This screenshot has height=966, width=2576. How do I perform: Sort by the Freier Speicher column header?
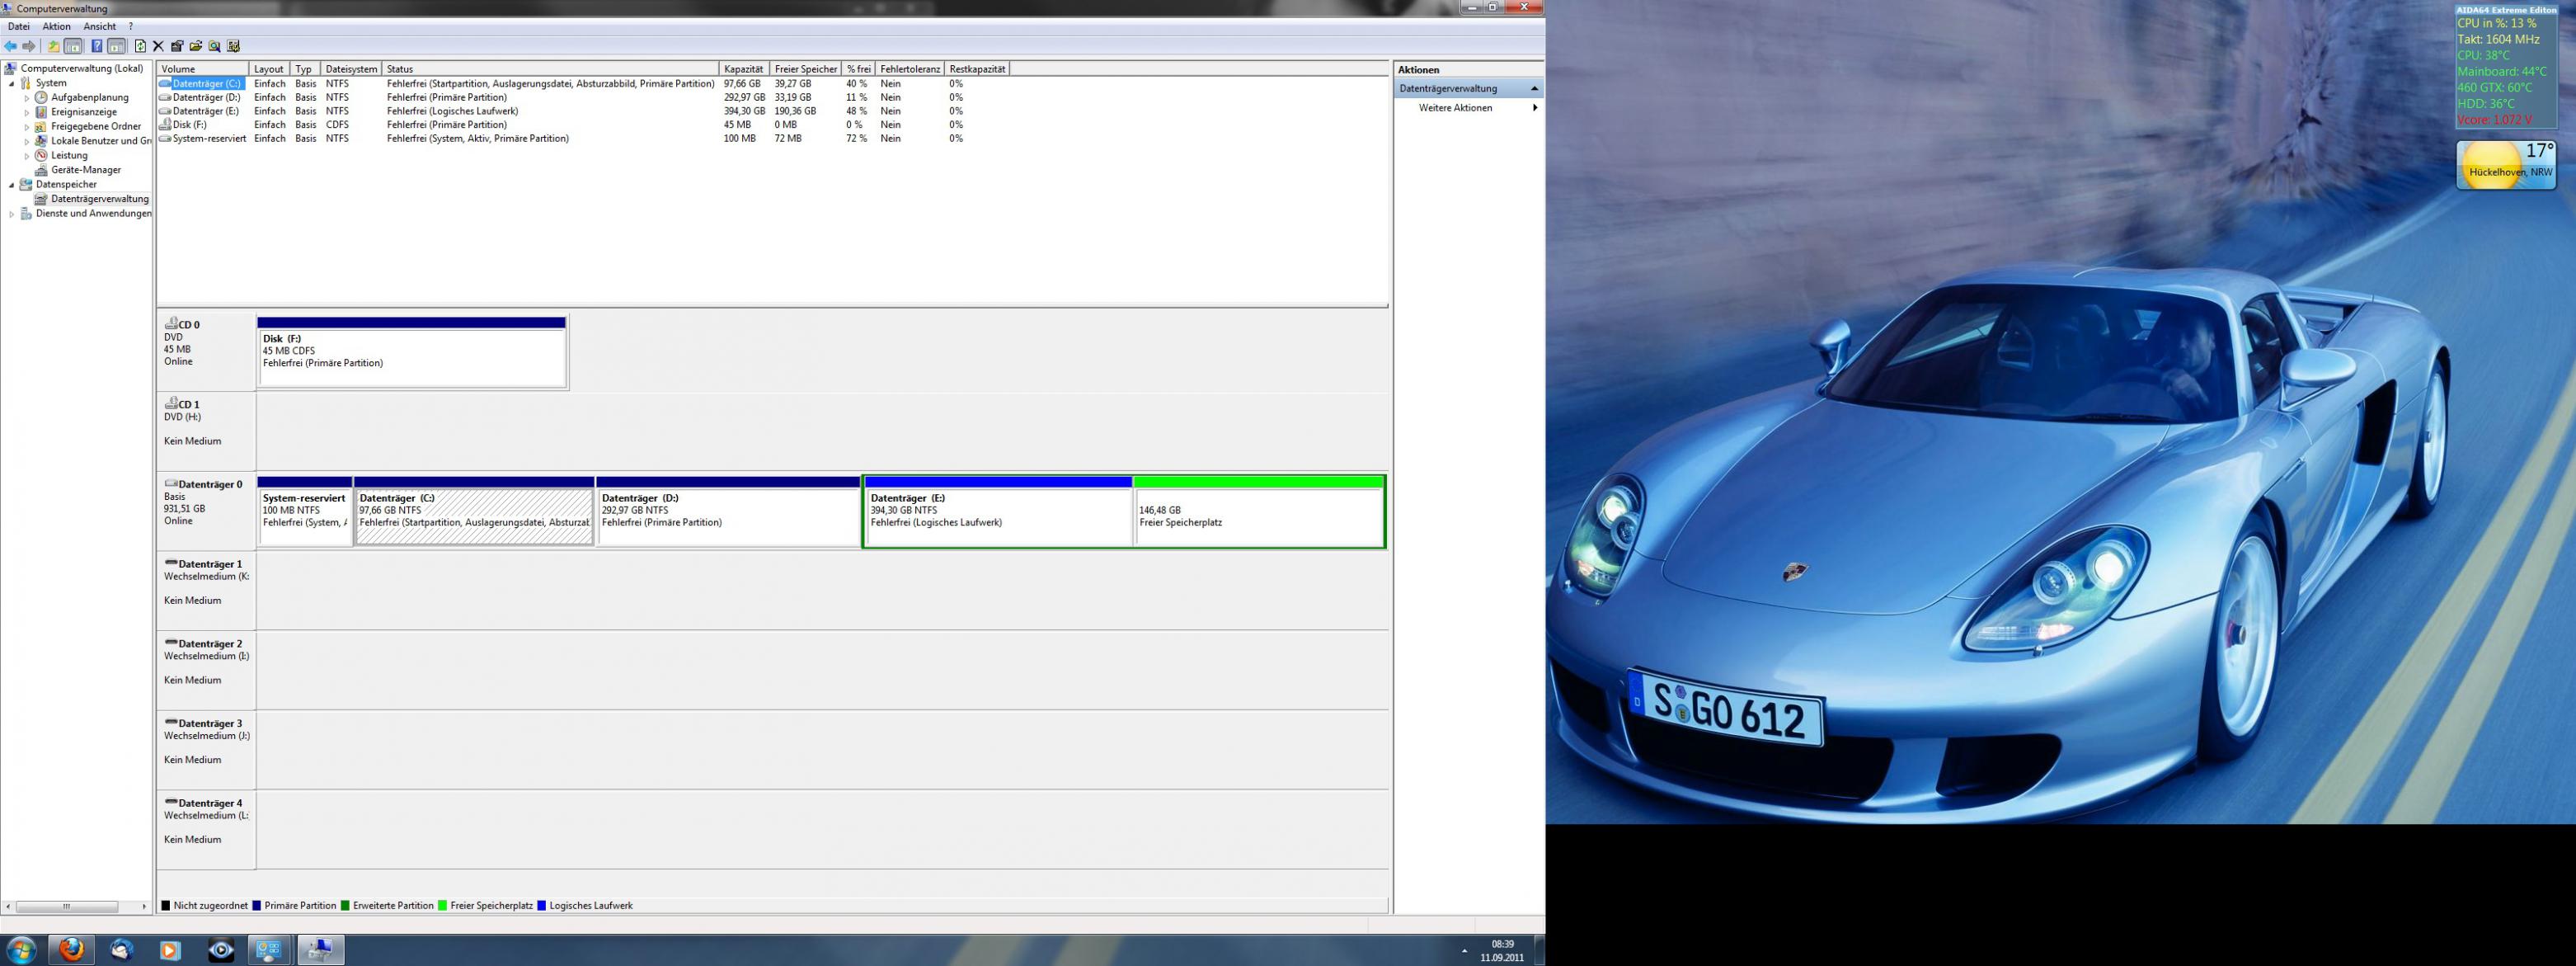click(805, 69)
